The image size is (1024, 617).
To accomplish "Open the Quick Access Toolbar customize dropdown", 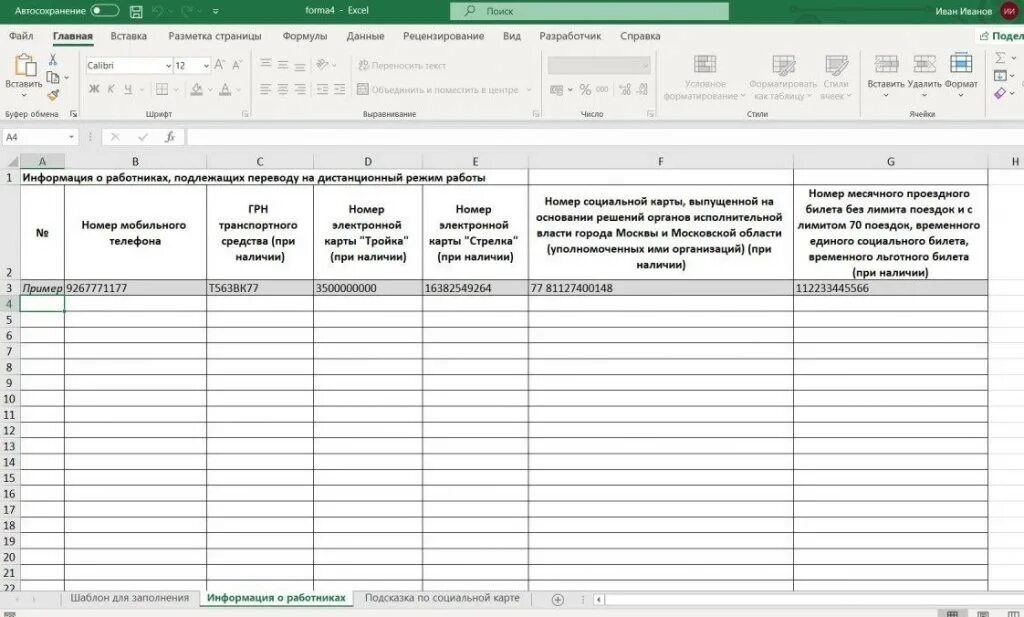I will click(x=216, y=11).
